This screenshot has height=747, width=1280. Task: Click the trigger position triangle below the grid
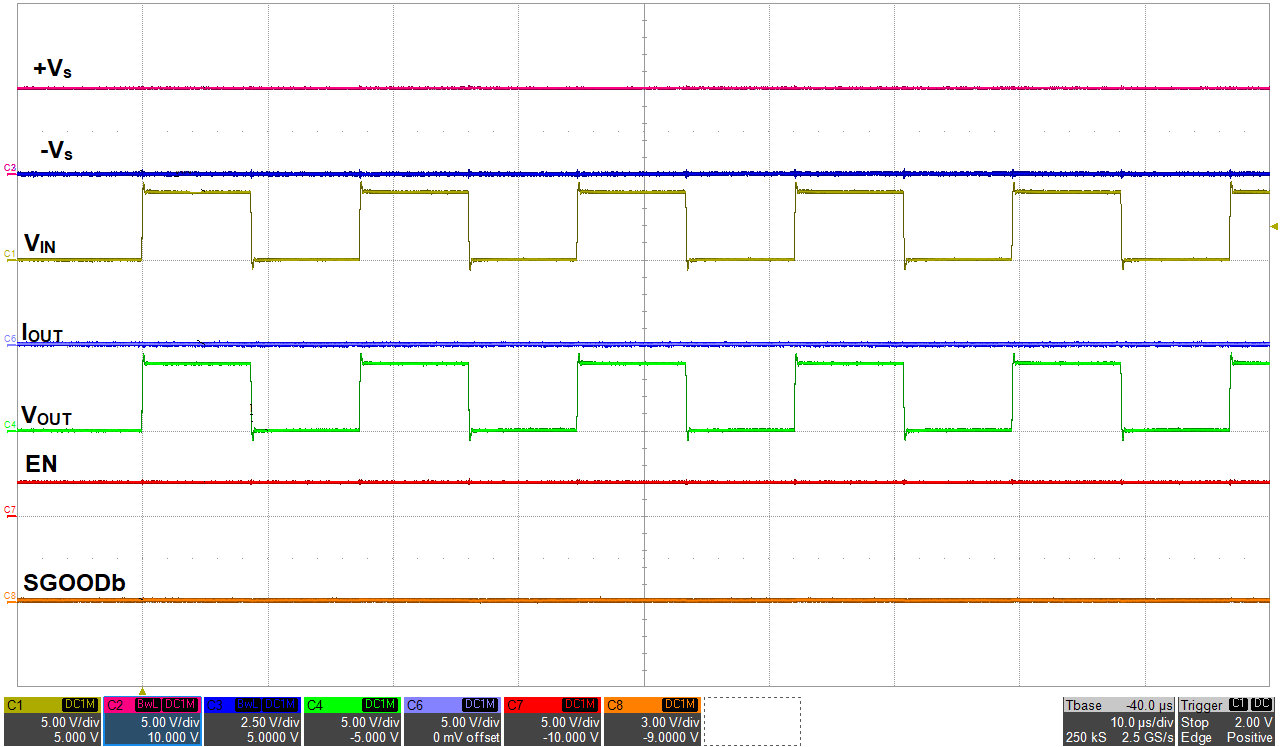point(143,691)
